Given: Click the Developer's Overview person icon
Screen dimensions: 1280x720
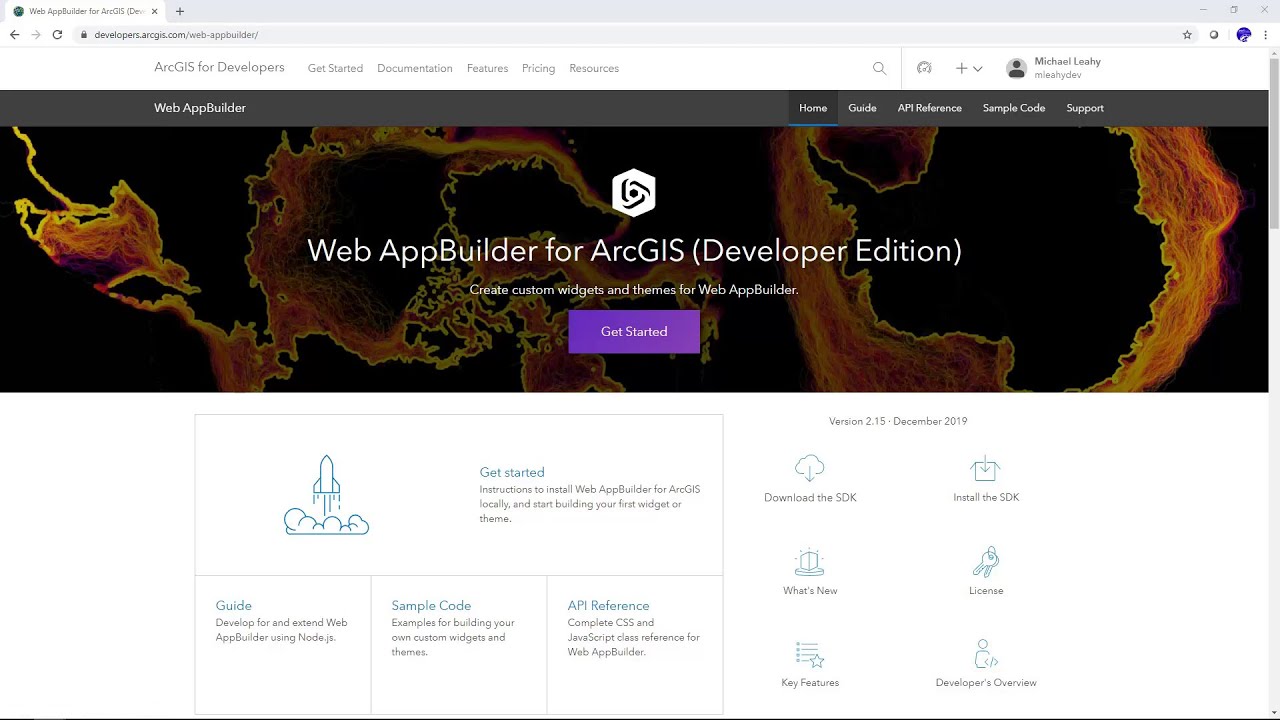Looking at the screenshot, I should 985,654.
